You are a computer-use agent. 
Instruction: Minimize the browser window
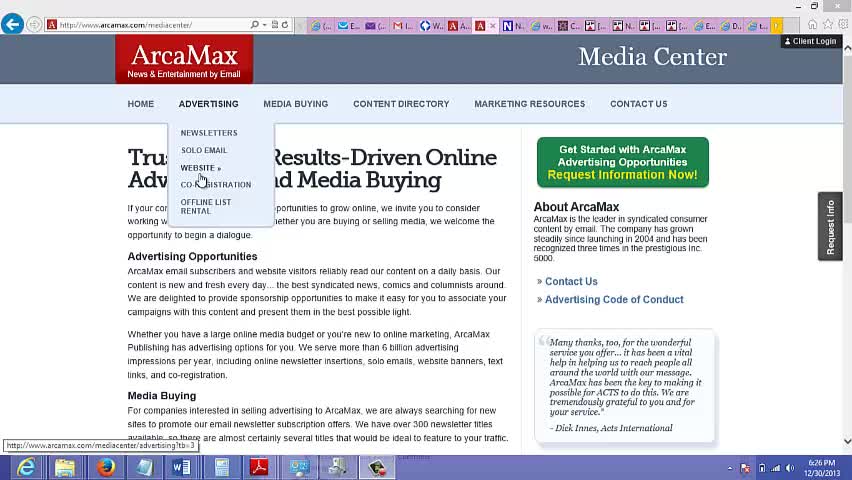pos(798,7)
